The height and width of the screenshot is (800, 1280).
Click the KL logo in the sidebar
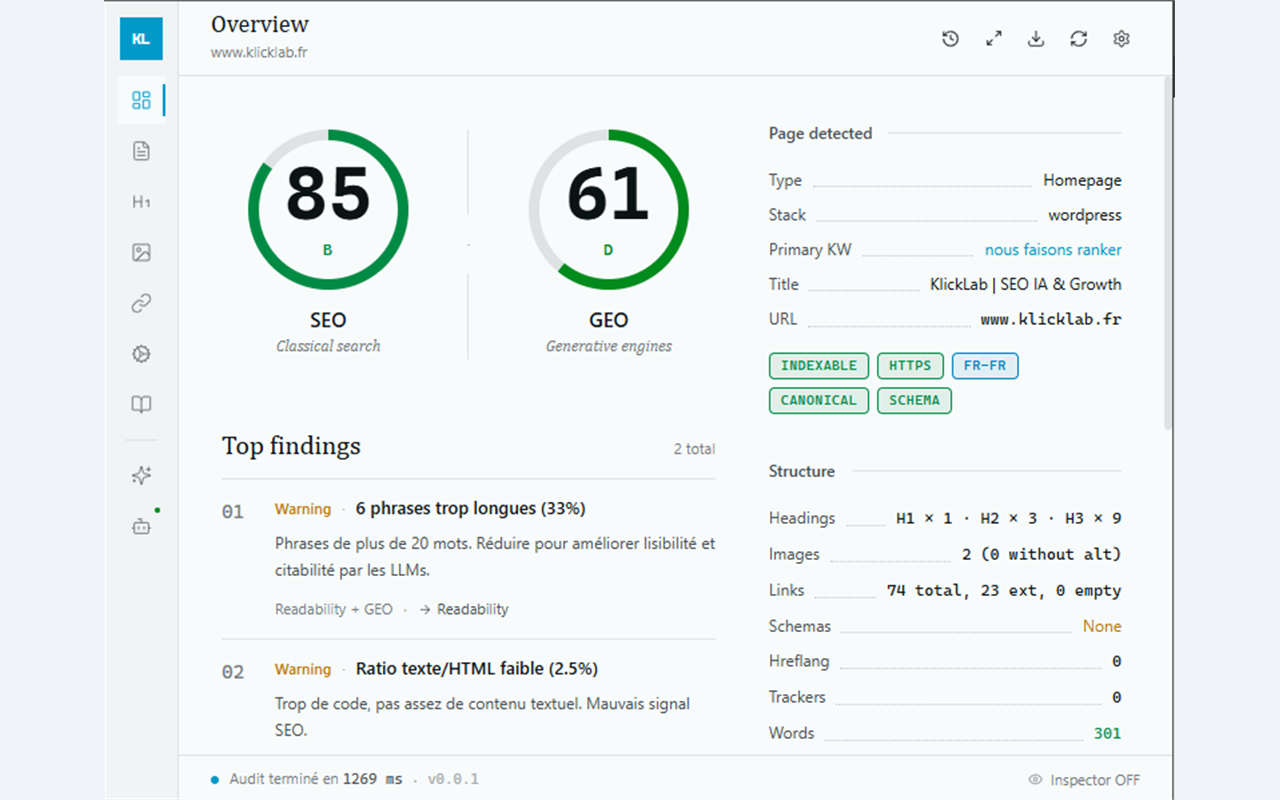(141, 39)
